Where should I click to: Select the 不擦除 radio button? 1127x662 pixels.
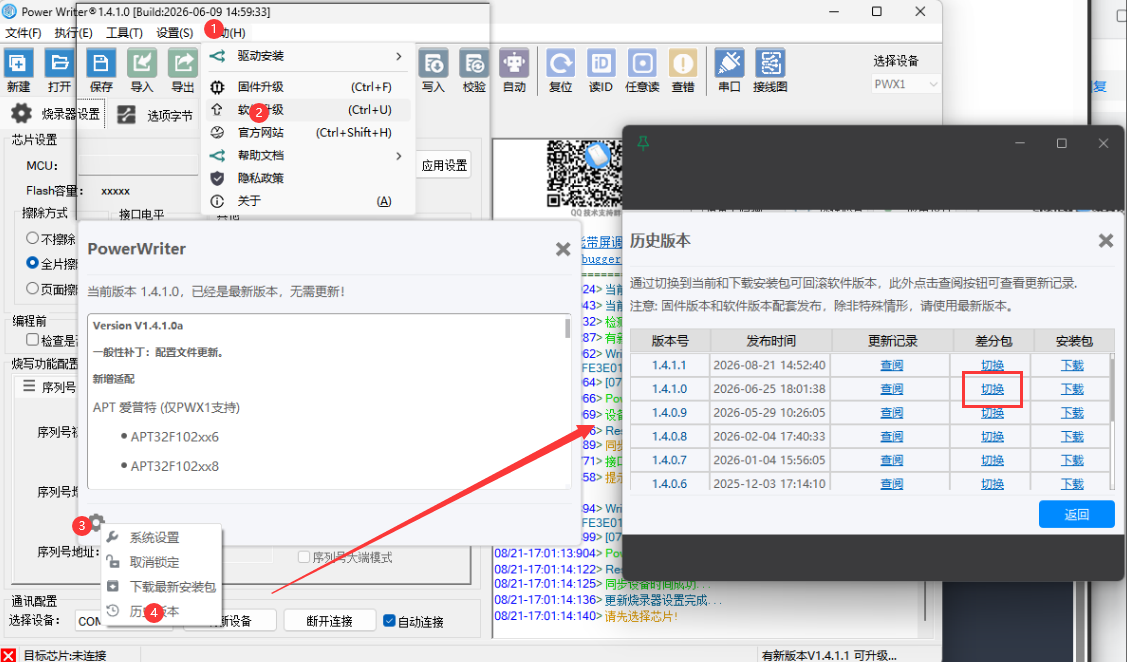(x=32, y=238)
